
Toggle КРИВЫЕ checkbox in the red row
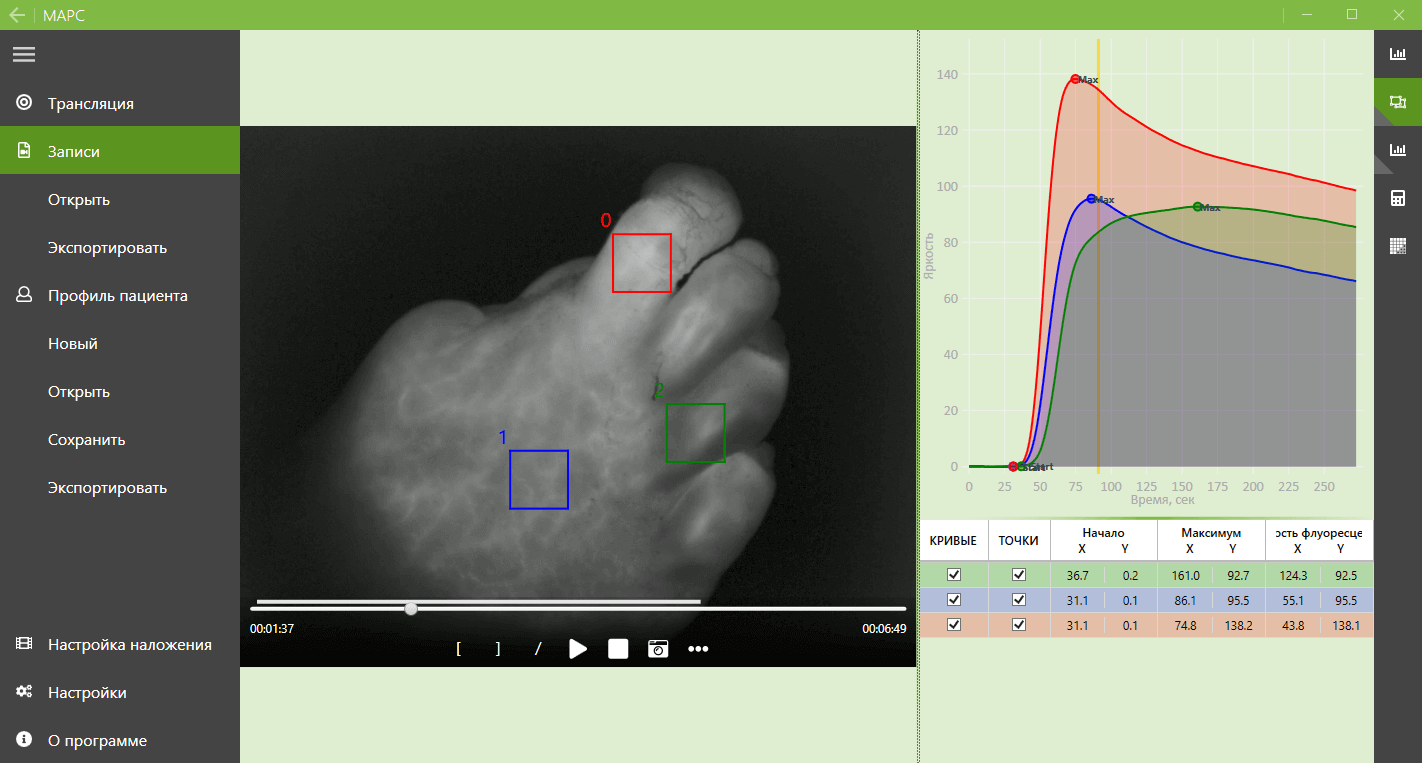tap(954, 624)
